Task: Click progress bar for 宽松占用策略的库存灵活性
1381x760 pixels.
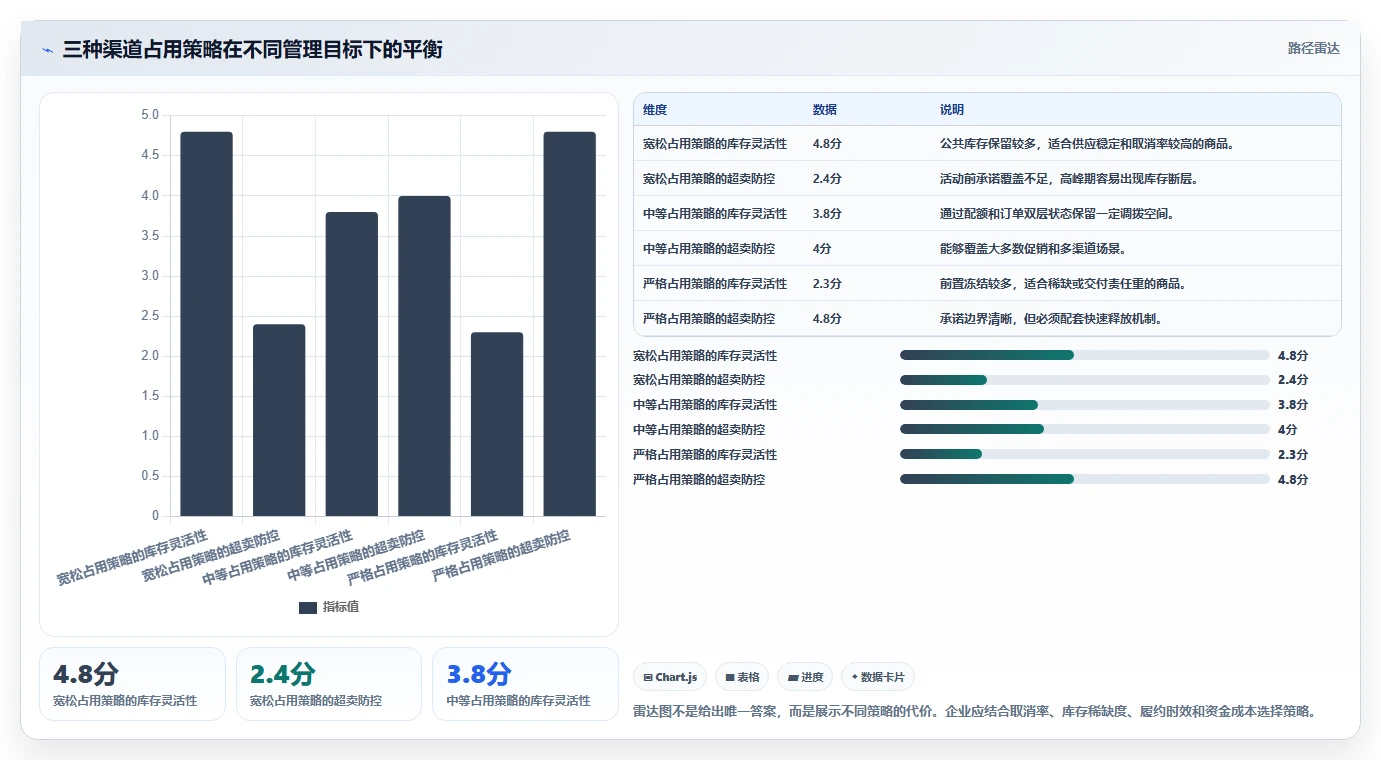Action: (1085, 355)
